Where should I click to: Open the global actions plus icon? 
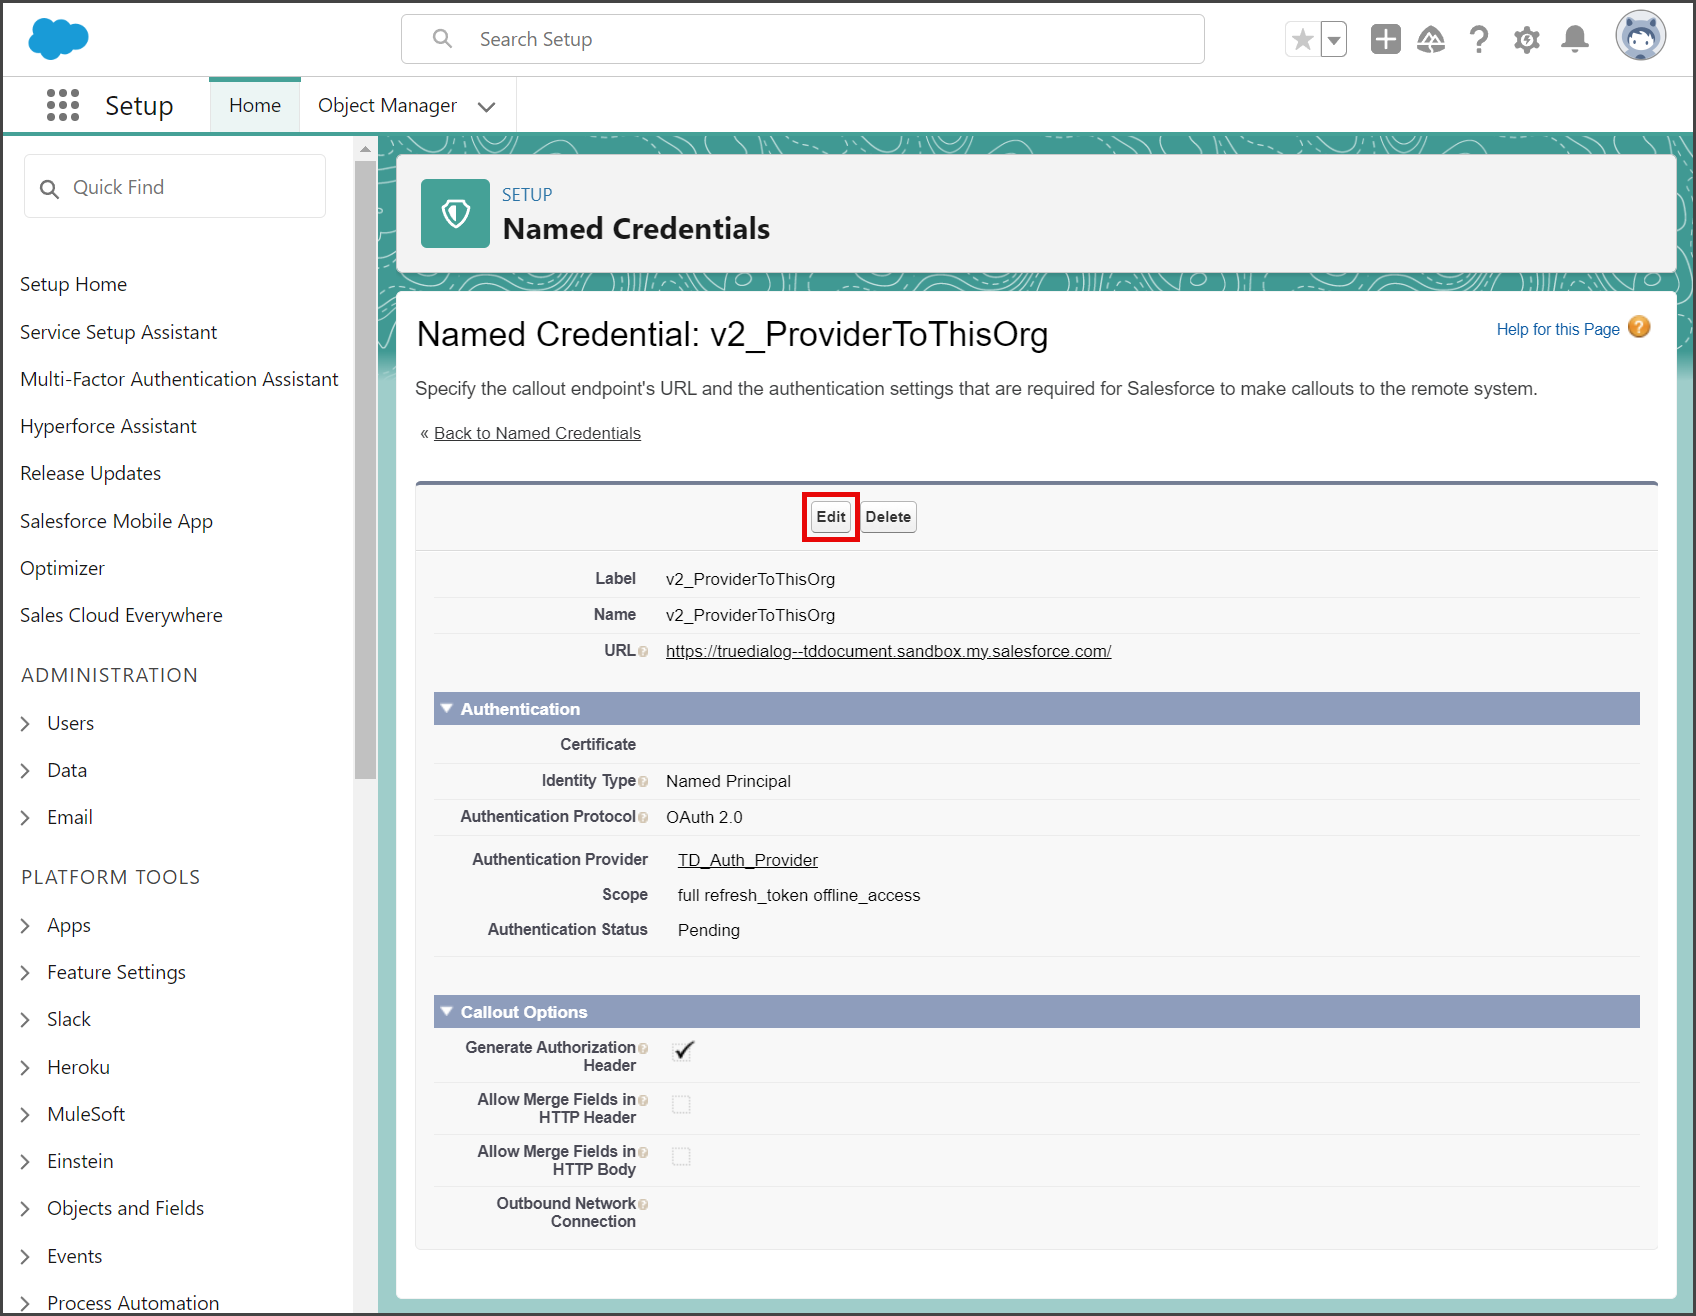click(x=1385, y=40)
